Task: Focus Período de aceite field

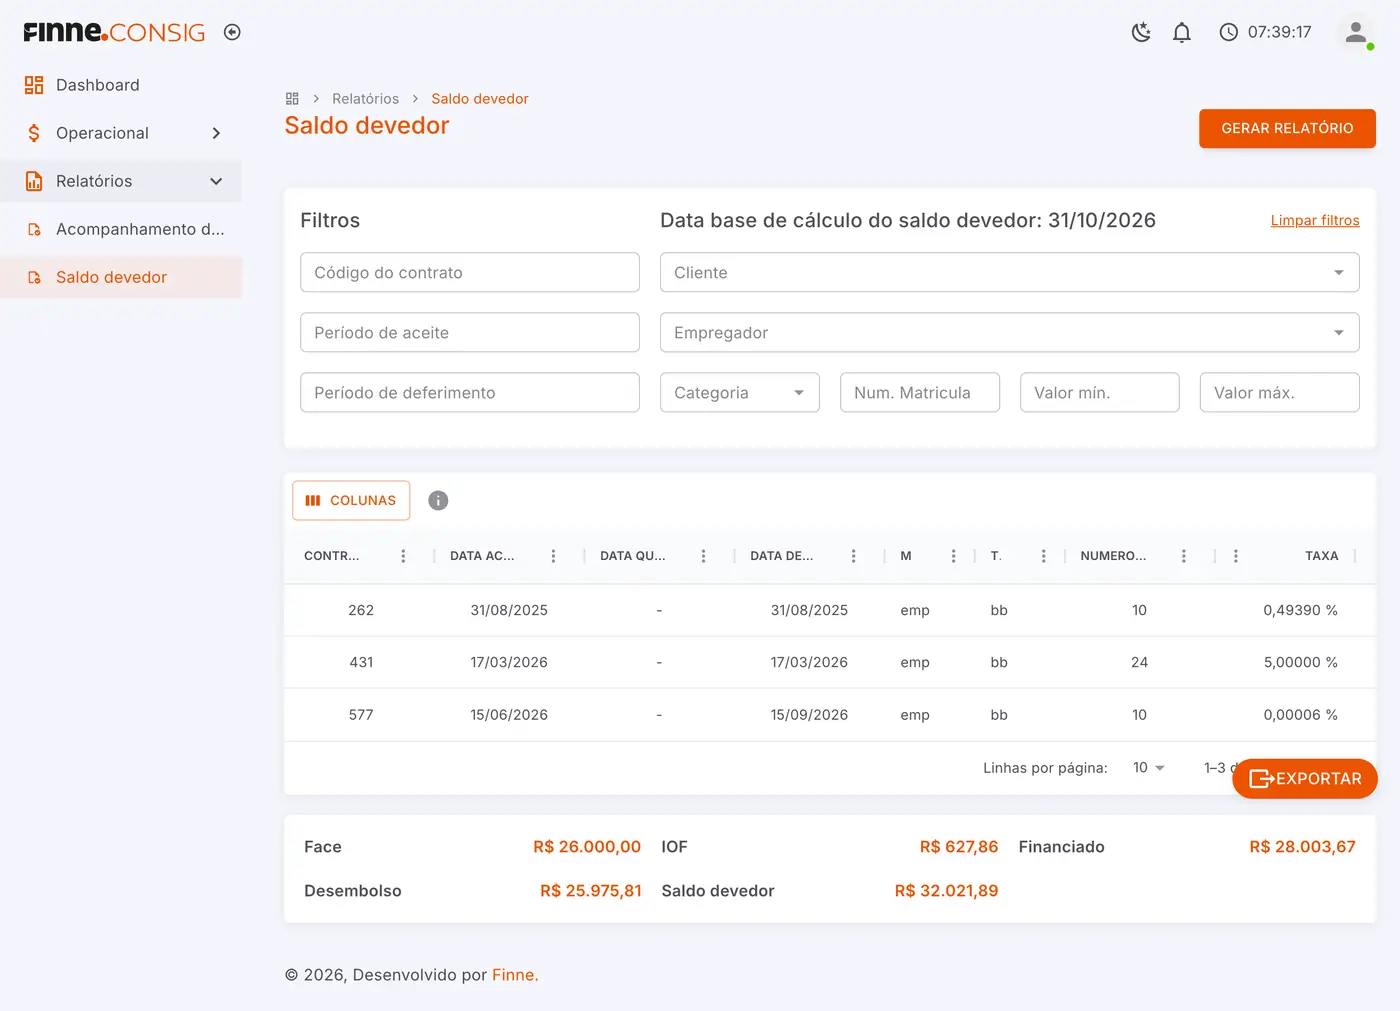Action: click(x=470, y=332)
